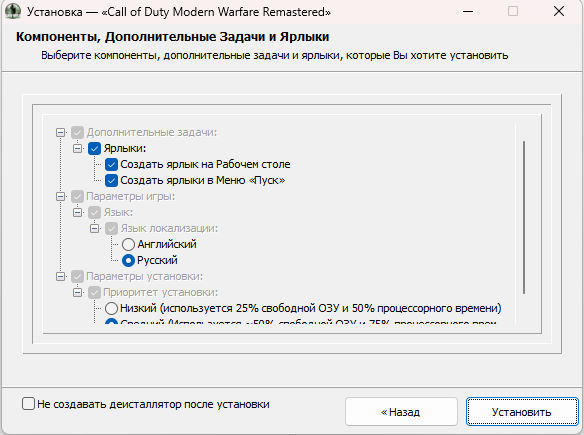This screenshot has height=435, width=584.
Task: Go back with the «Назад button
Action: tap(401, 412)
